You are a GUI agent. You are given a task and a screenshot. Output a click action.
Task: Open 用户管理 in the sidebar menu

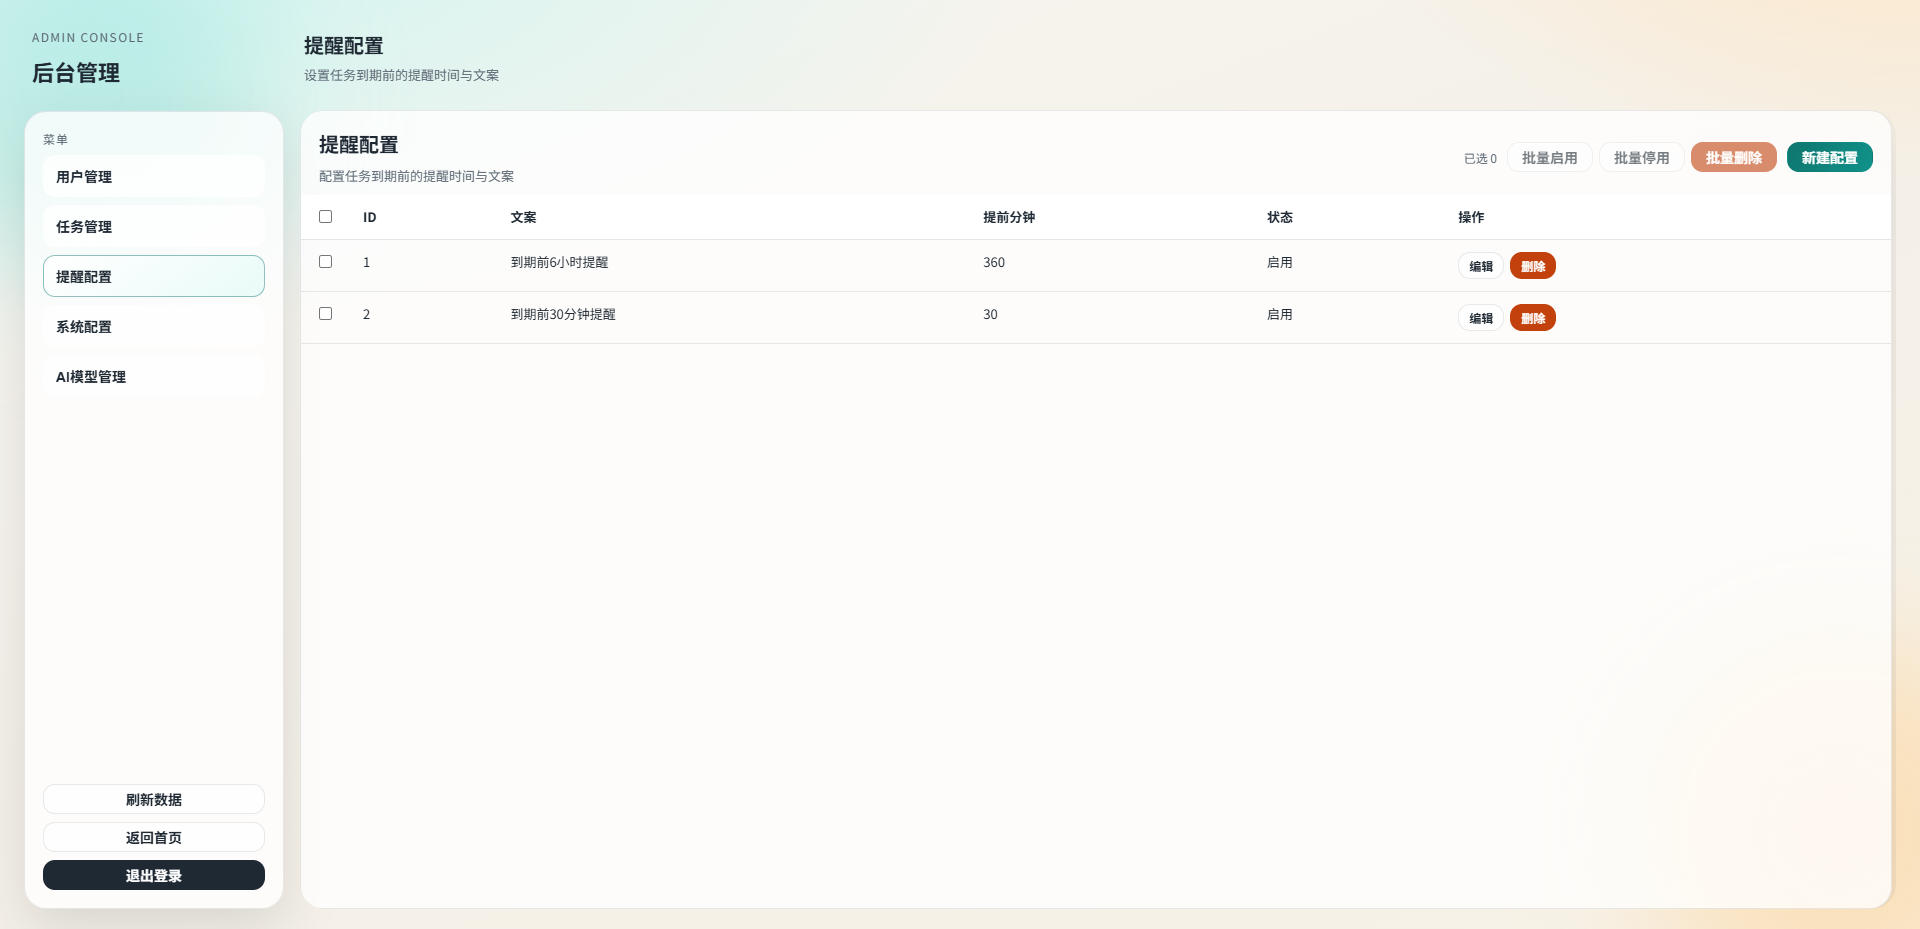pos(154,177)
